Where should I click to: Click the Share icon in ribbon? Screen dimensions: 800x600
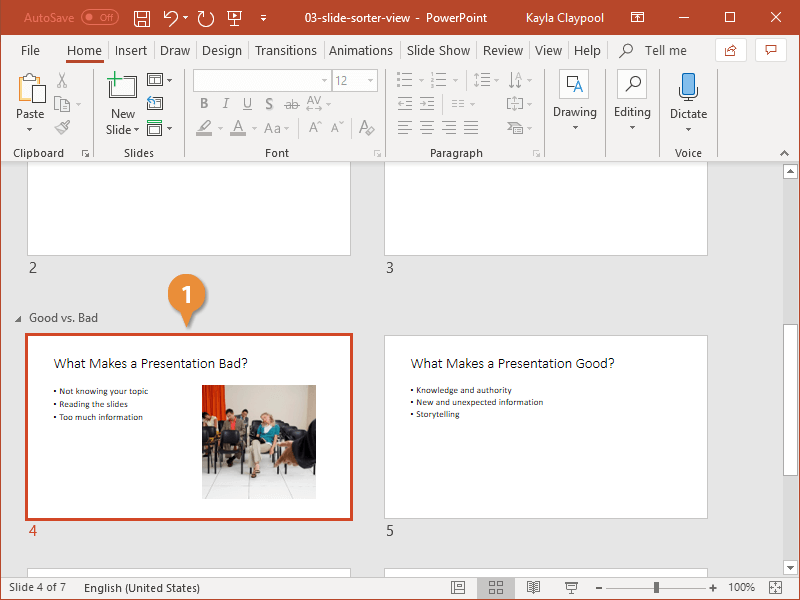coord(731,50)
